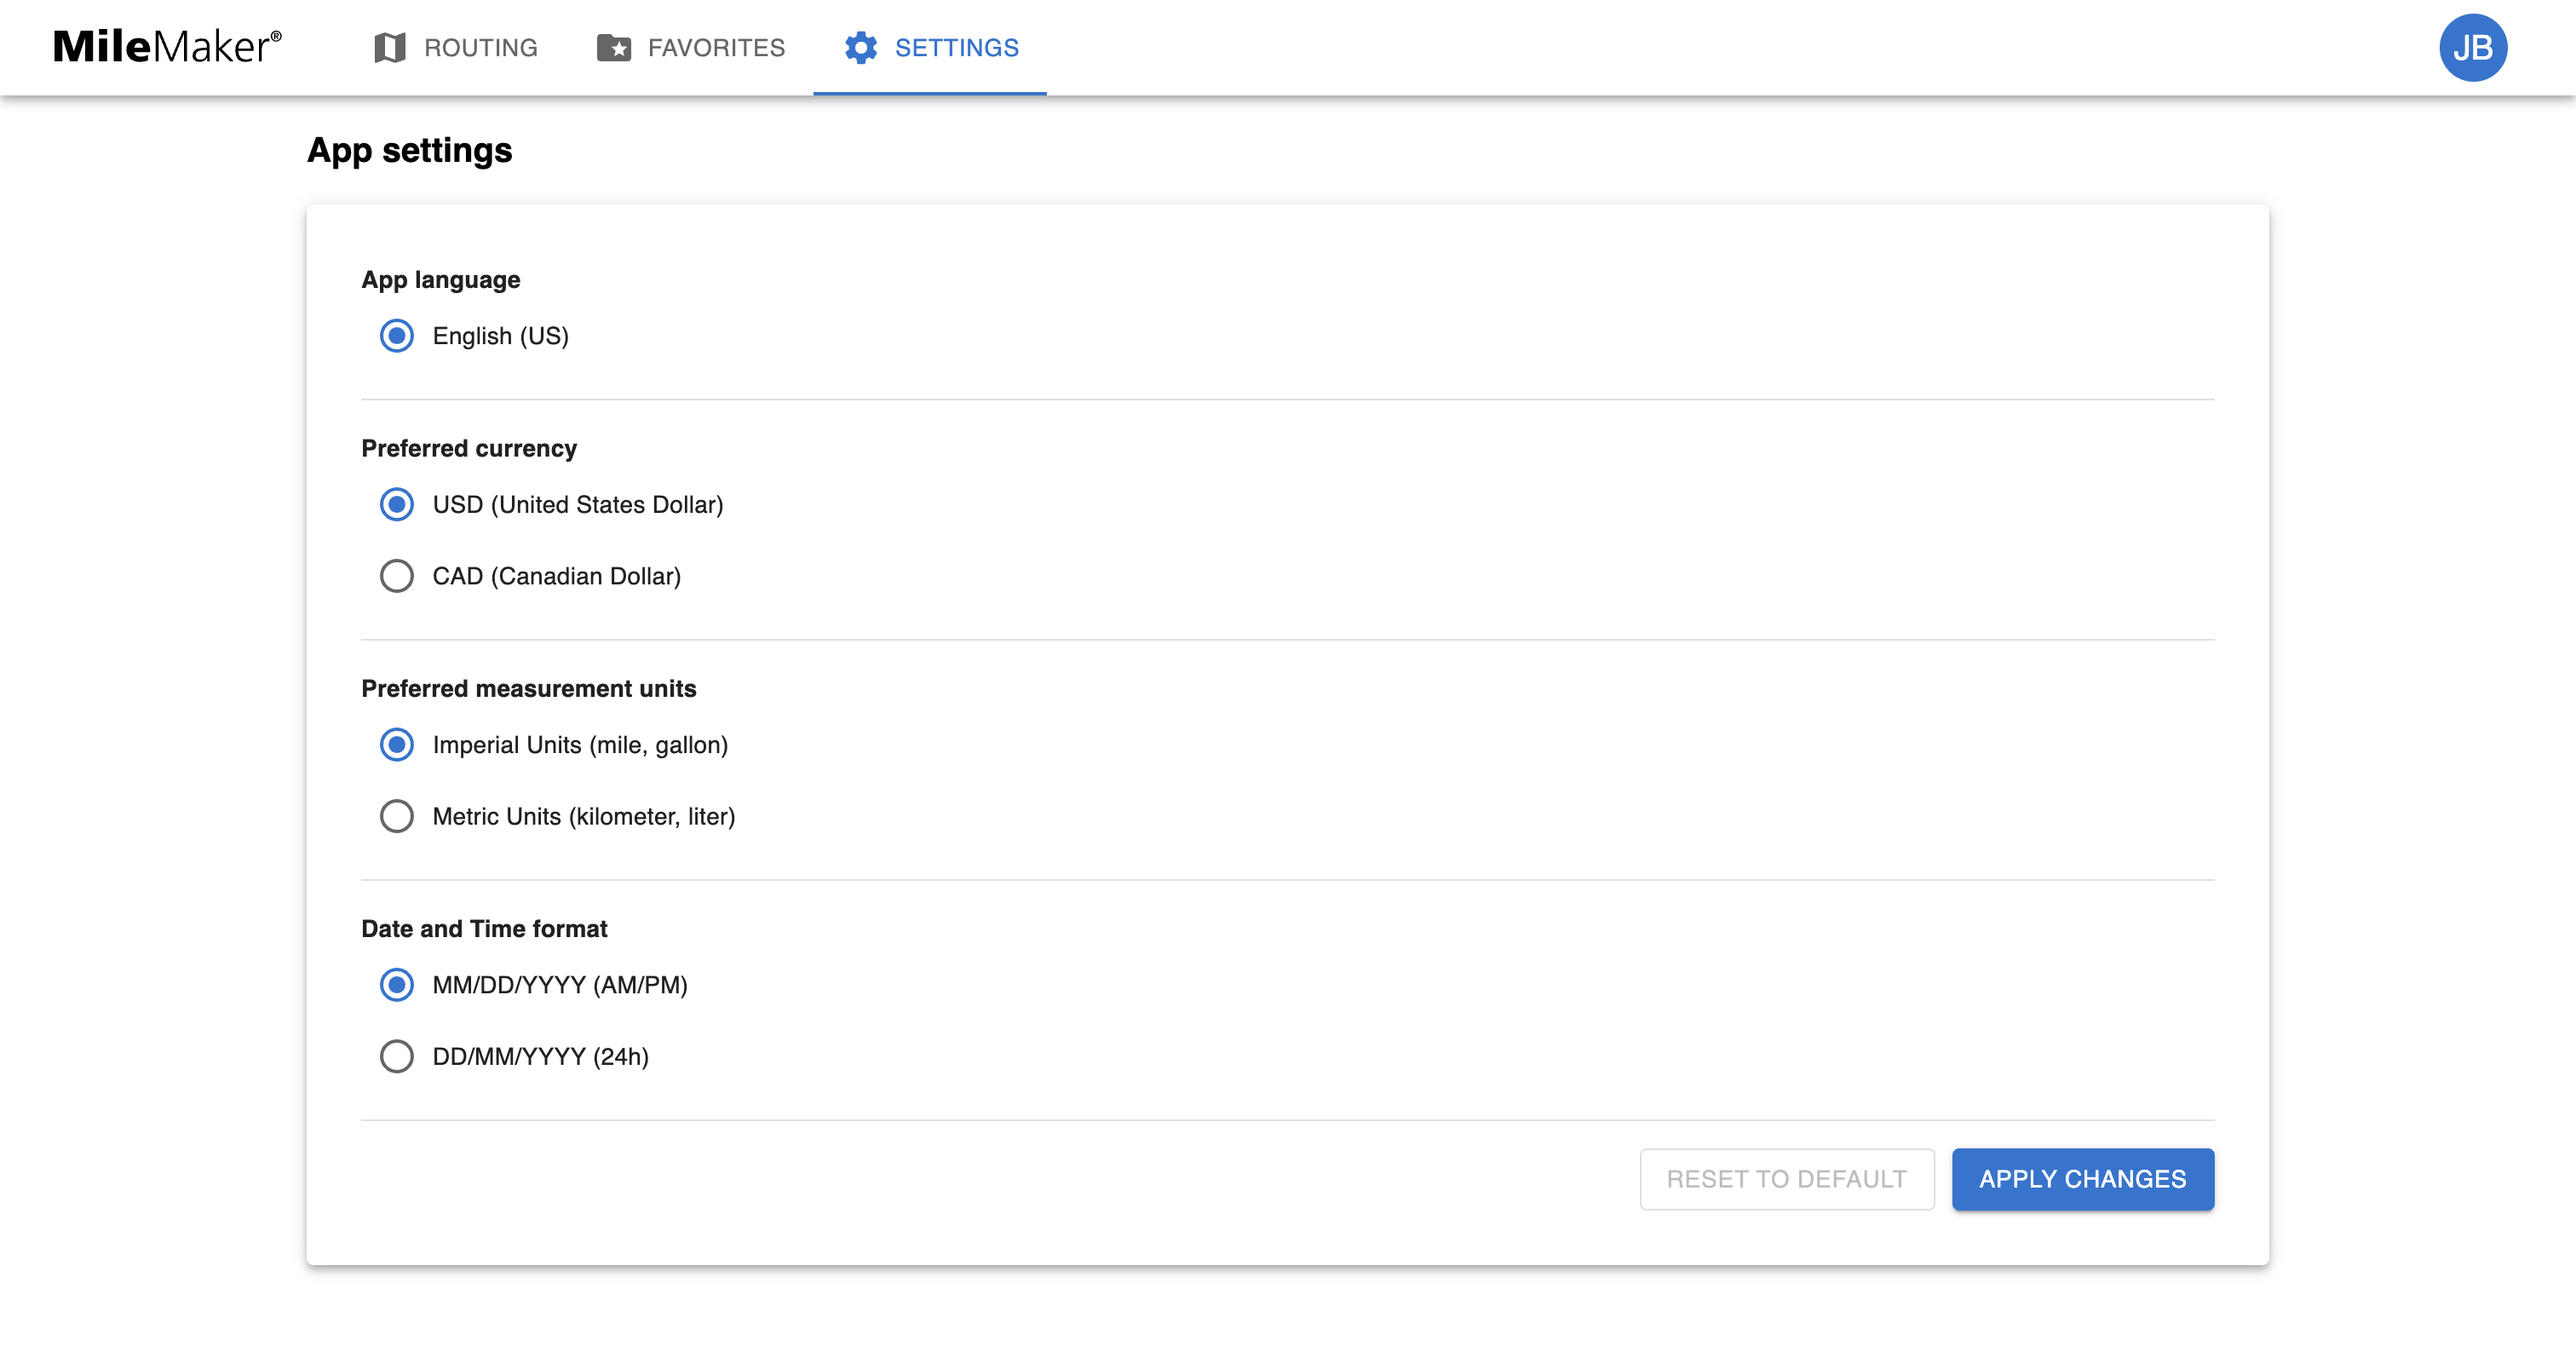Click the Favorites star folder icon

point(614,47)
